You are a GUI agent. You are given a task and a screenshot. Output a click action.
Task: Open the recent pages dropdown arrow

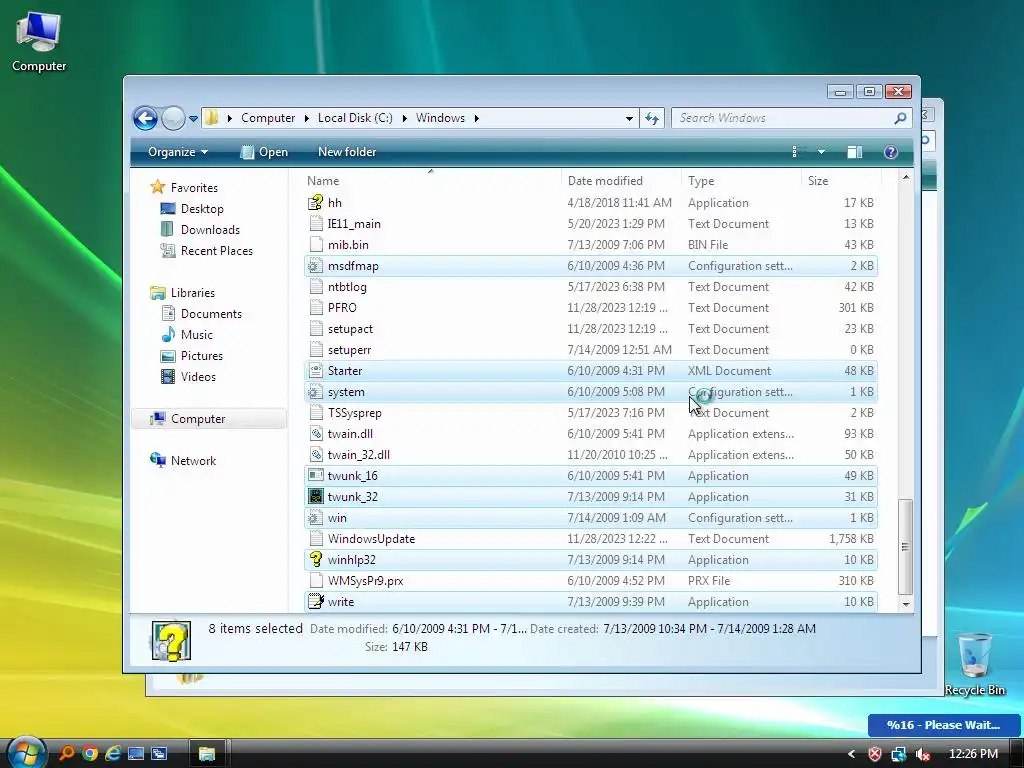(193, 119)
